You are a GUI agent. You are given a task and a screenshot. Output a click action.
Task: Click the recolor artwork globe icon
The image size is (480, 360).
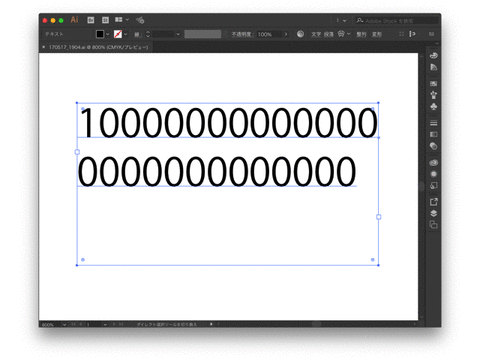point(300,34)
